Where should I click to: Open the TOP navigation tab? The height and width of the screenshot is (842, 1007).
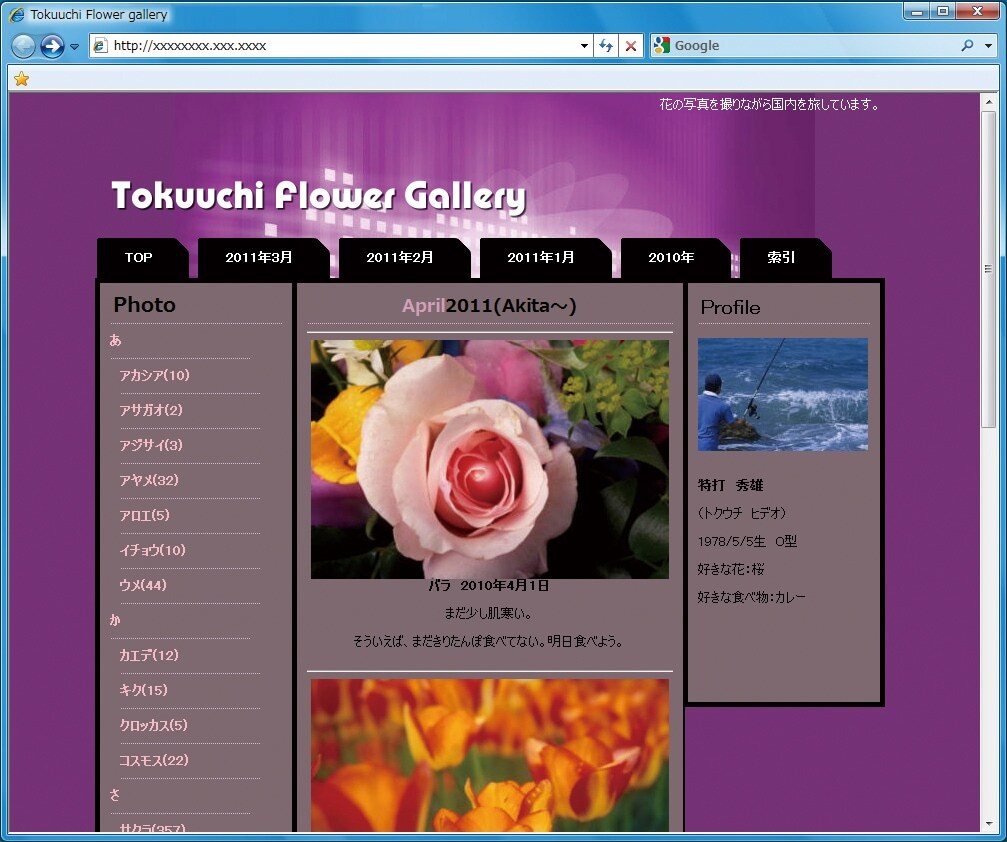pyautogui.click(x=143, y=258)
